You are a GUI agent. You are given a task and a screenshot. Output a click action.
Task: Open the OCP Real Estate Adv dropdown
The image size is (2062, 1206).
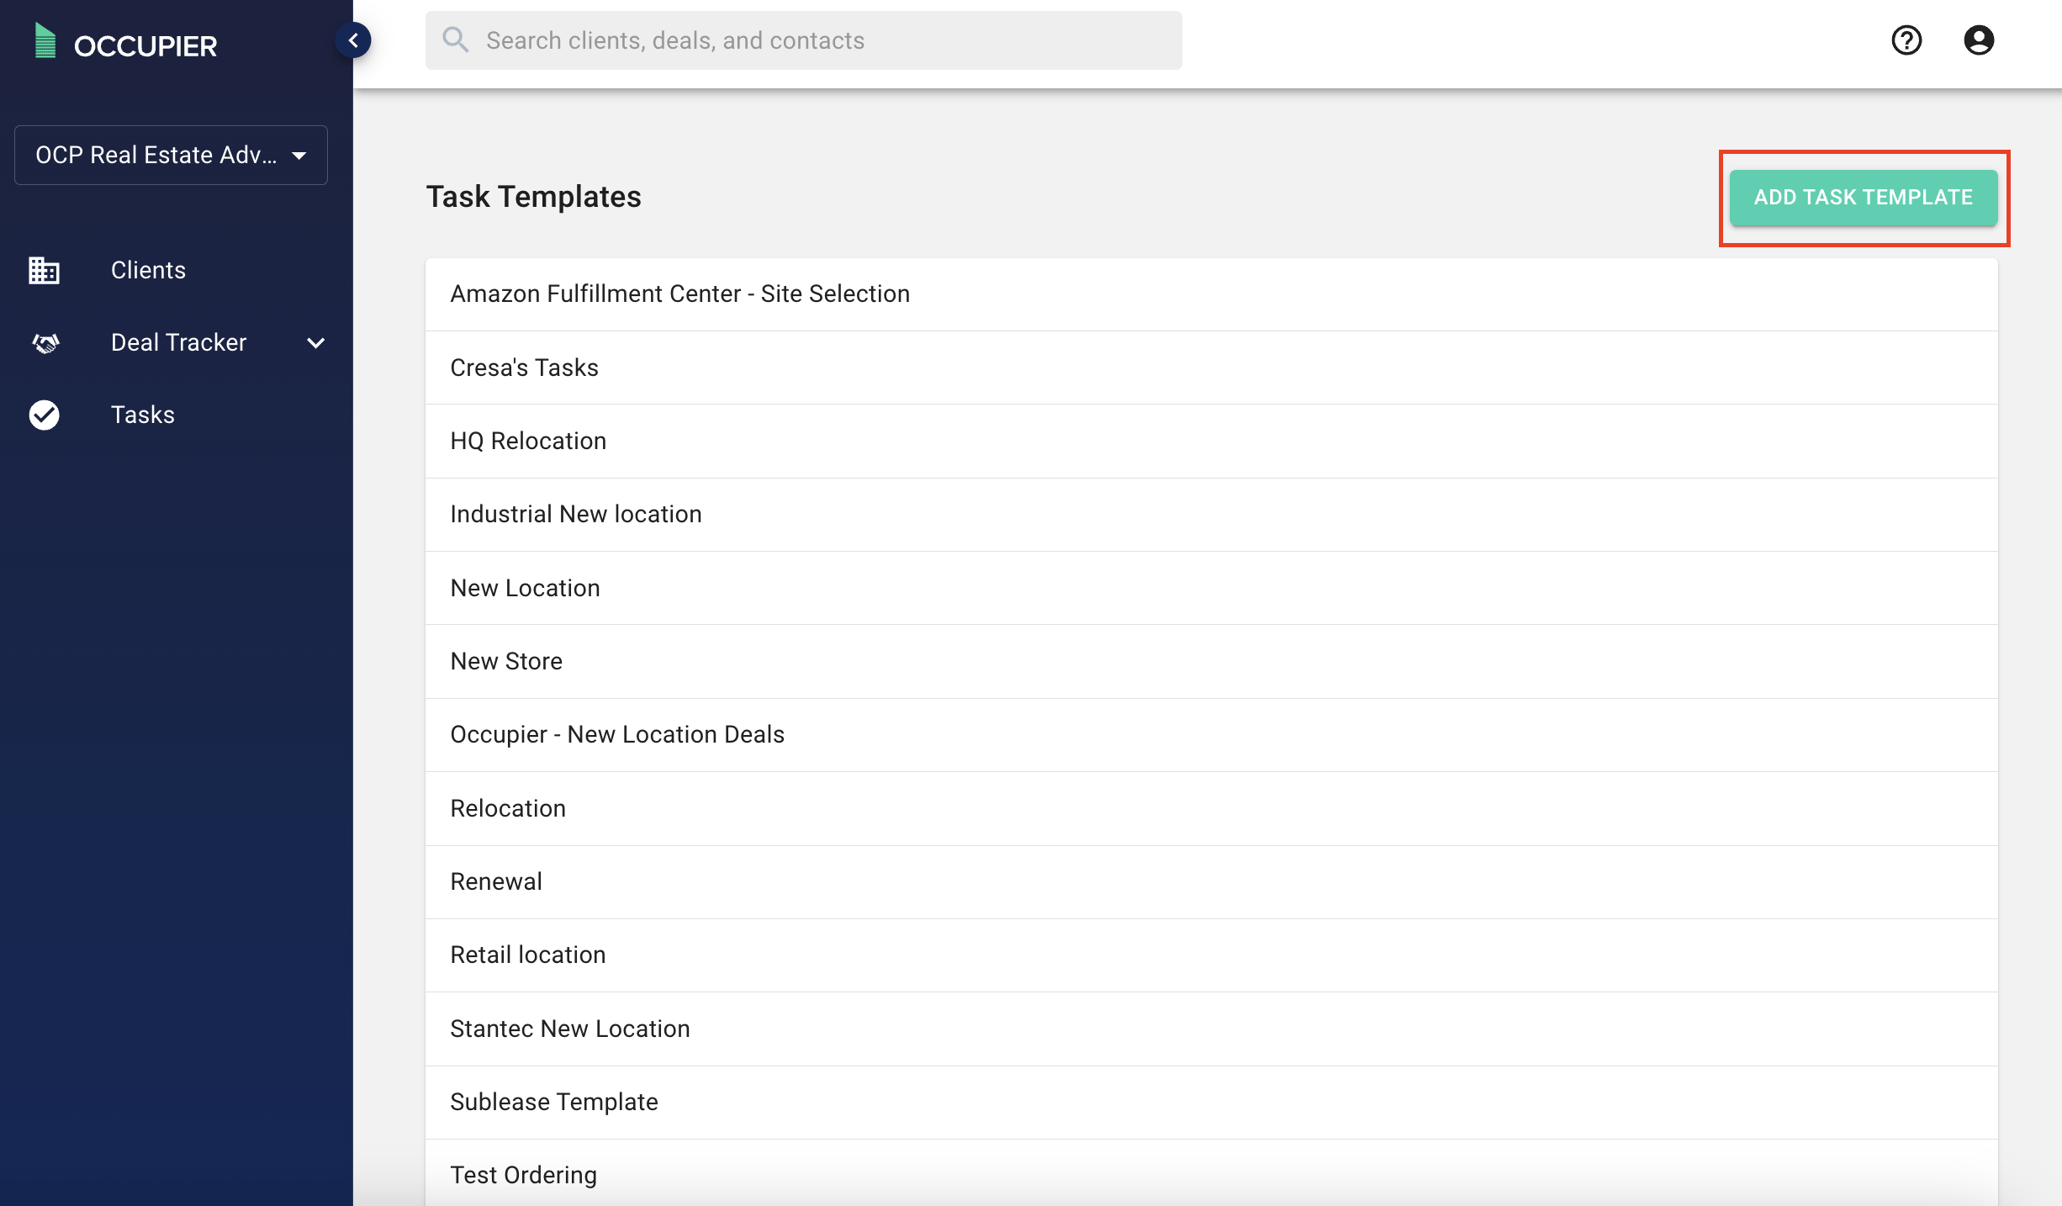click(x=170, y=155)
